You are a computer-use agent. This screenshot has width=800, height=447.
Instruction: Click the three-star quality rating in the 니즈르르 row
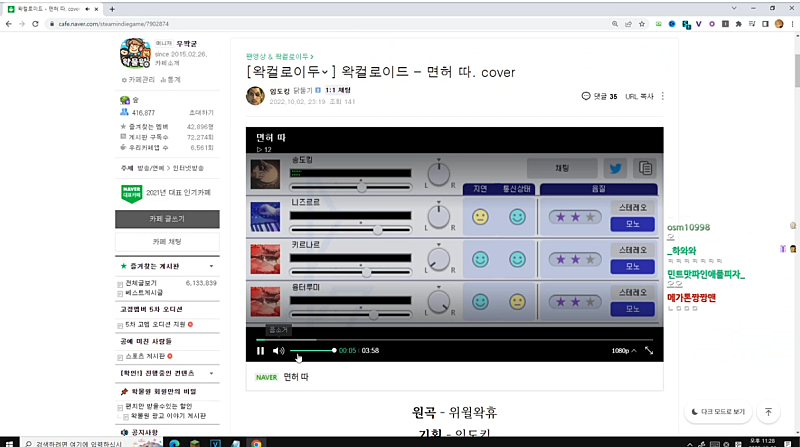pyautogui.click(x=575, y=217)
